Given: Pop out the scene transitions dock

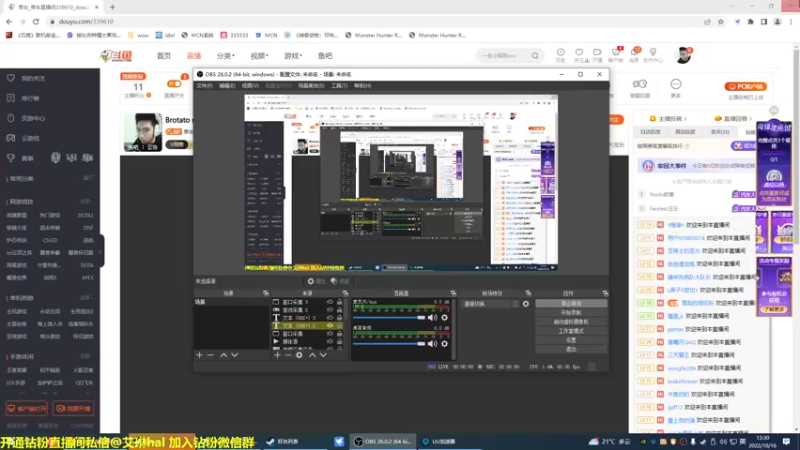Looking at the screenshot, I should (528, 293).
